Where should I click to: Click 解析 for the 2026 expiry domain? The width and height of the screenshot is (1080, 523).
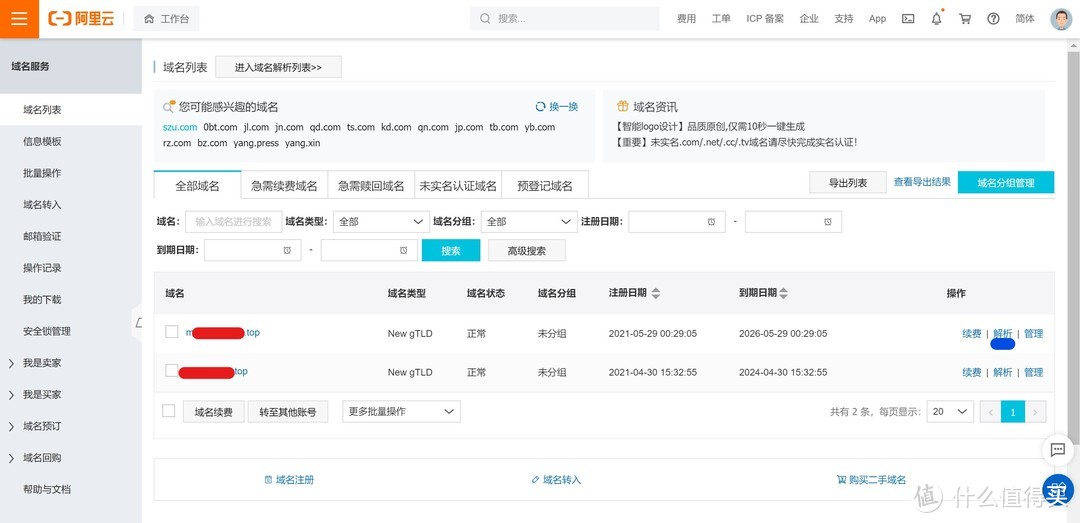1003,334
